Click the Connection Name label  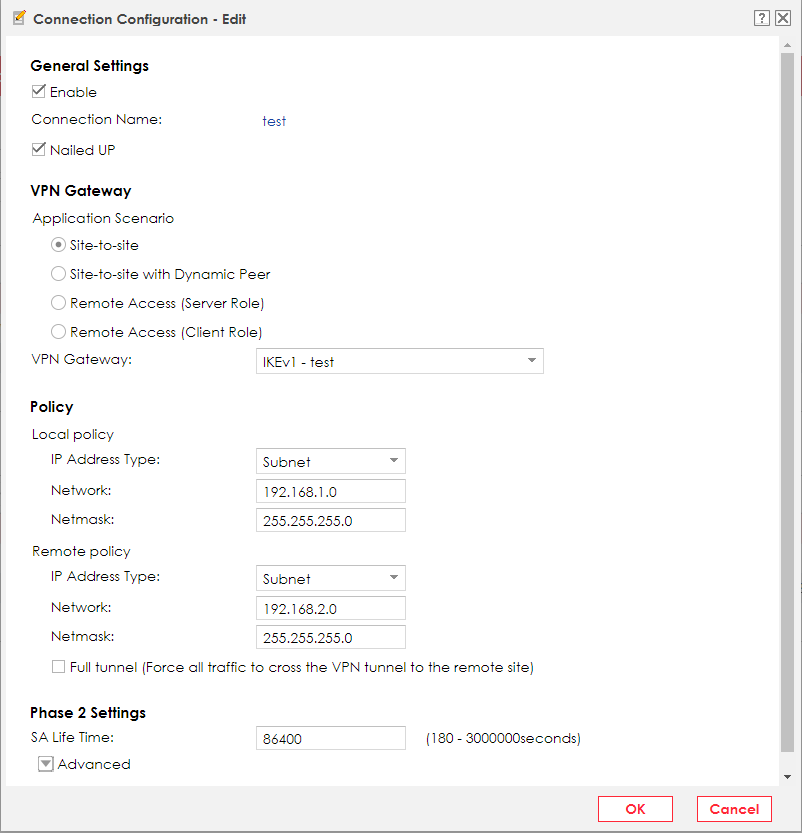tap(97, 119)
